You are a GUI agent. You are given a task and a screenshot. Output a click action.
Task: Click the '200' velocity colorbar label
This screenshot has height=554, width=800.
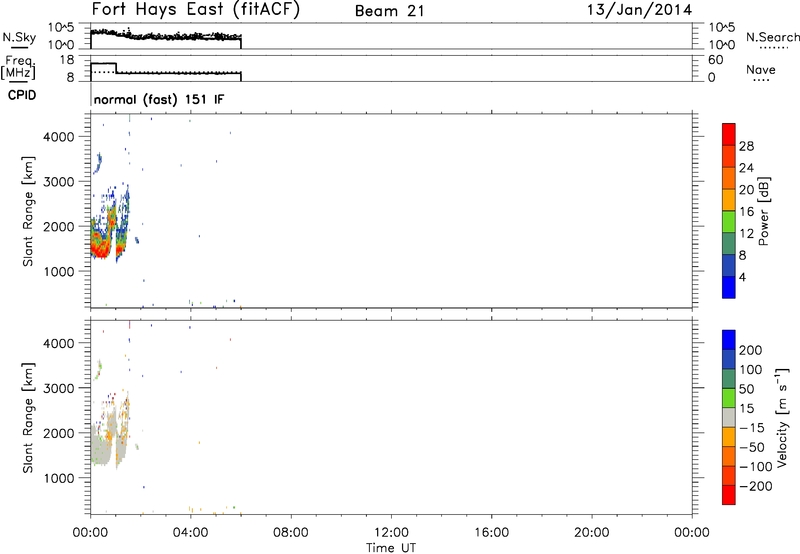click(x=751, y=350)
